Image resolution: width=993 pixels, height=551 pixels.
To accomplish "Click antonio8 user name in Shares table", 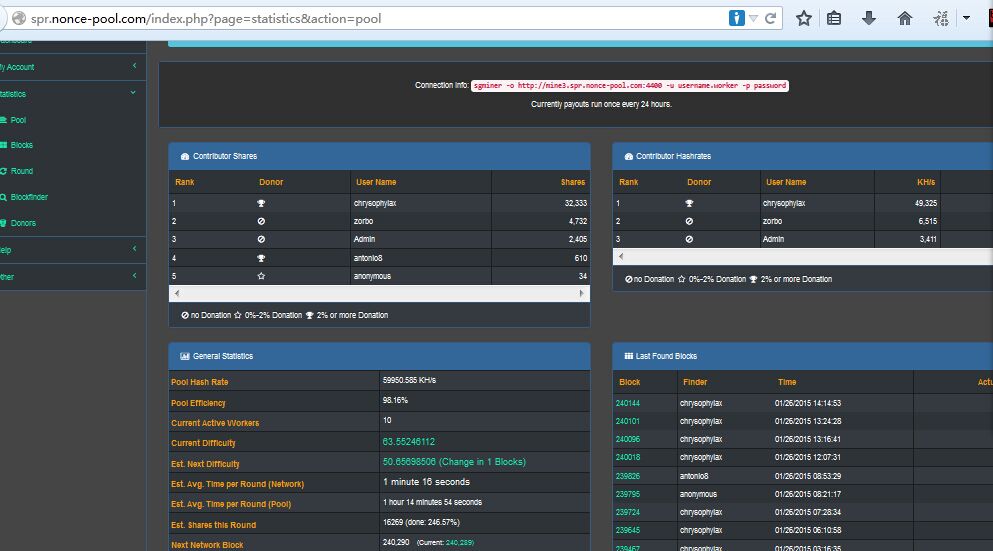I will click(x=368, y=258).
